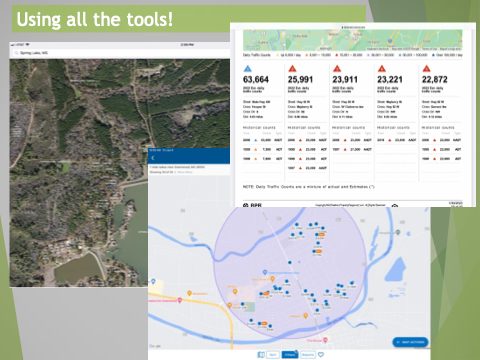Tap the blue Greenwood Market Place pin
The width and height of the screenshot is (480, 360).
[265, 272]
